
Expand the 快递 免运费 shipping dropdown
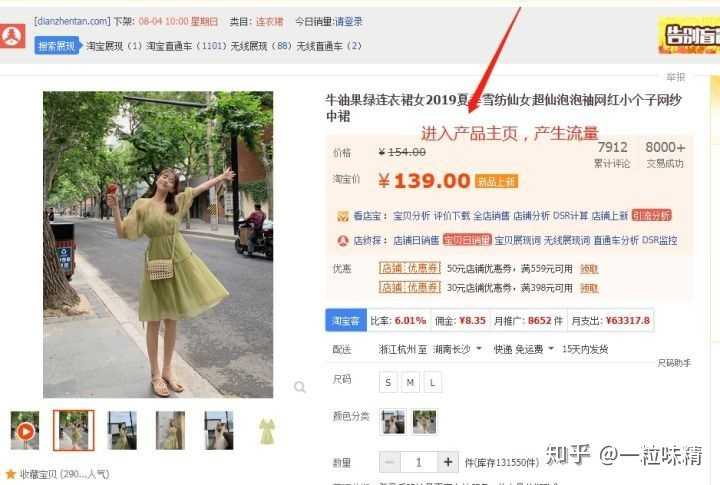(x=523, y=349)
